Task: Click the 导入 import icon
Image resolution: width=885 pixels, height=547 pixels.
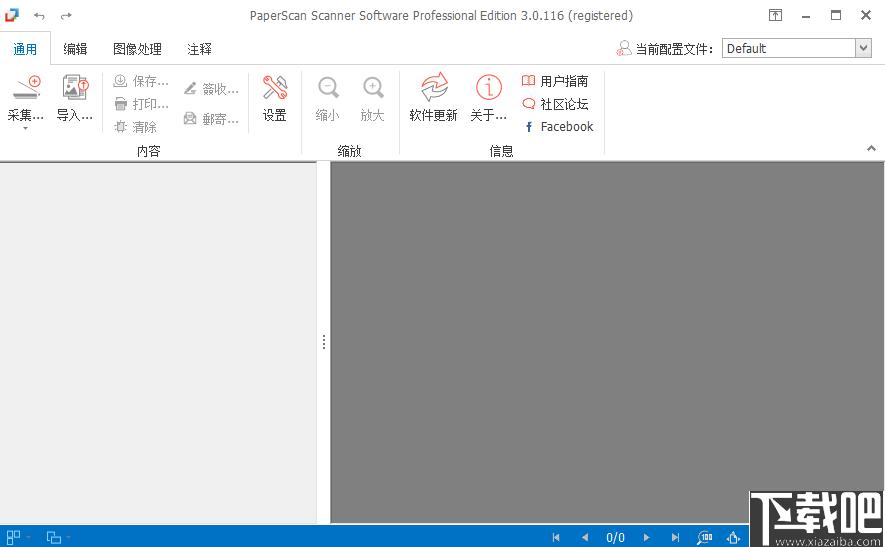Action: point(75,87)
